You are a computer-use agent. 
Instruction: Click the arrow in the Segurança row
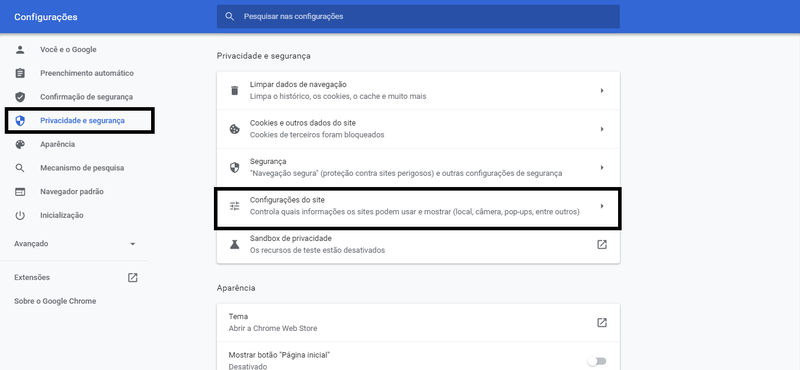[602, 167]
